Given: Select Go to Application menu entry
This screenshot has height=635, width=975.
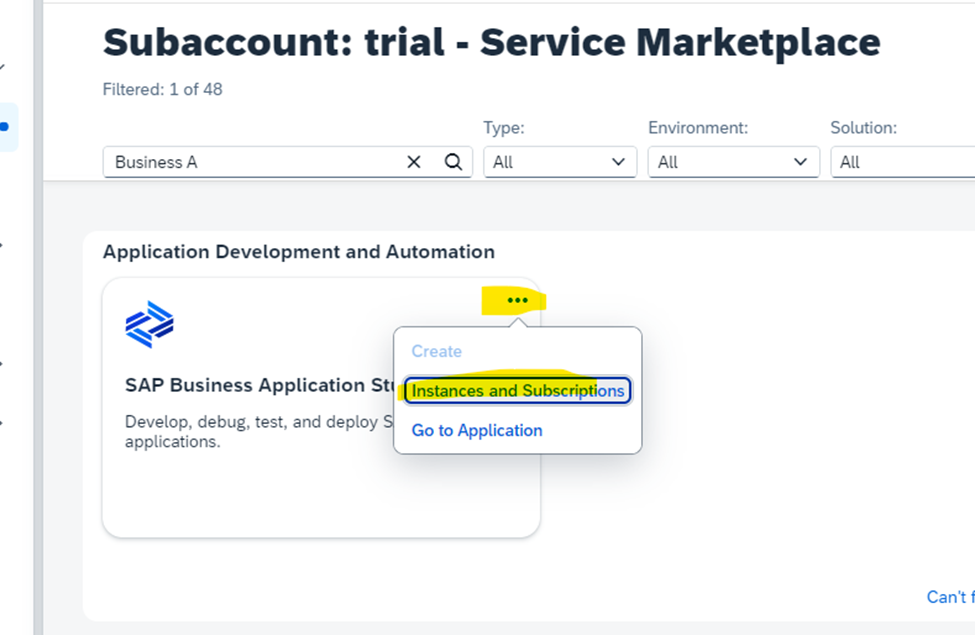Looking at the screenshot, I should tap(477, 430).
